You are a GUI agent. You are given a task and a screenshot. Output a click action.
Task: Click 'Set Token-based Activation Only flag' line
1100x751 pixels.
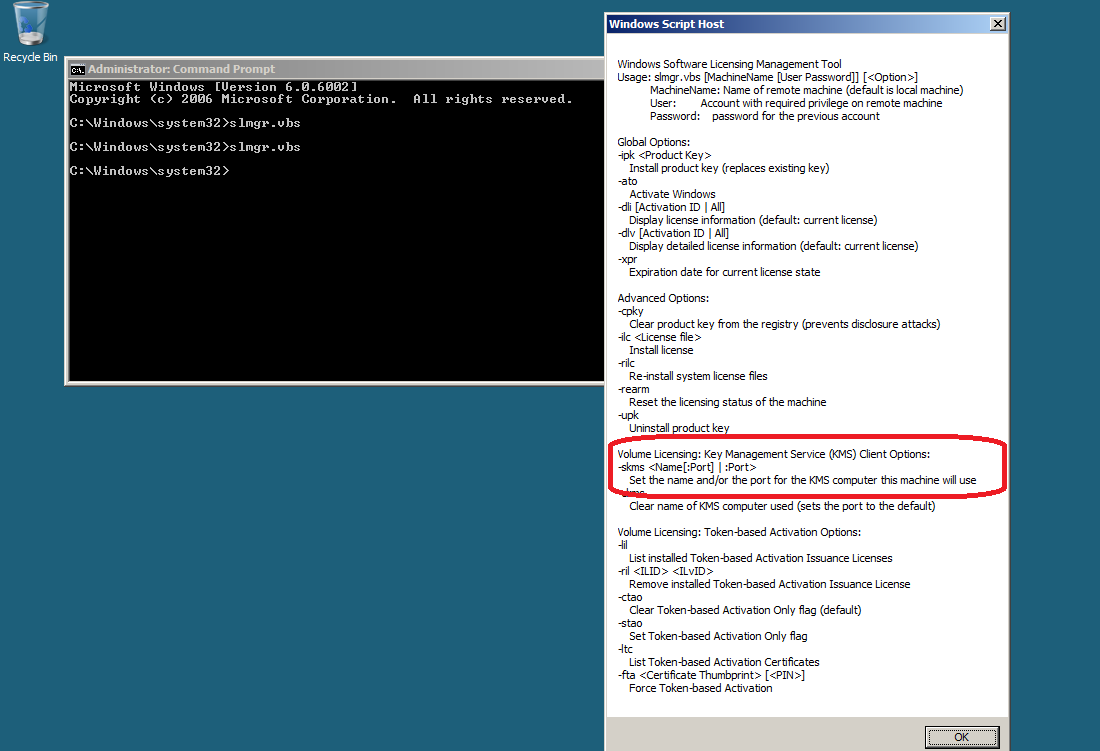click(718, 636)
